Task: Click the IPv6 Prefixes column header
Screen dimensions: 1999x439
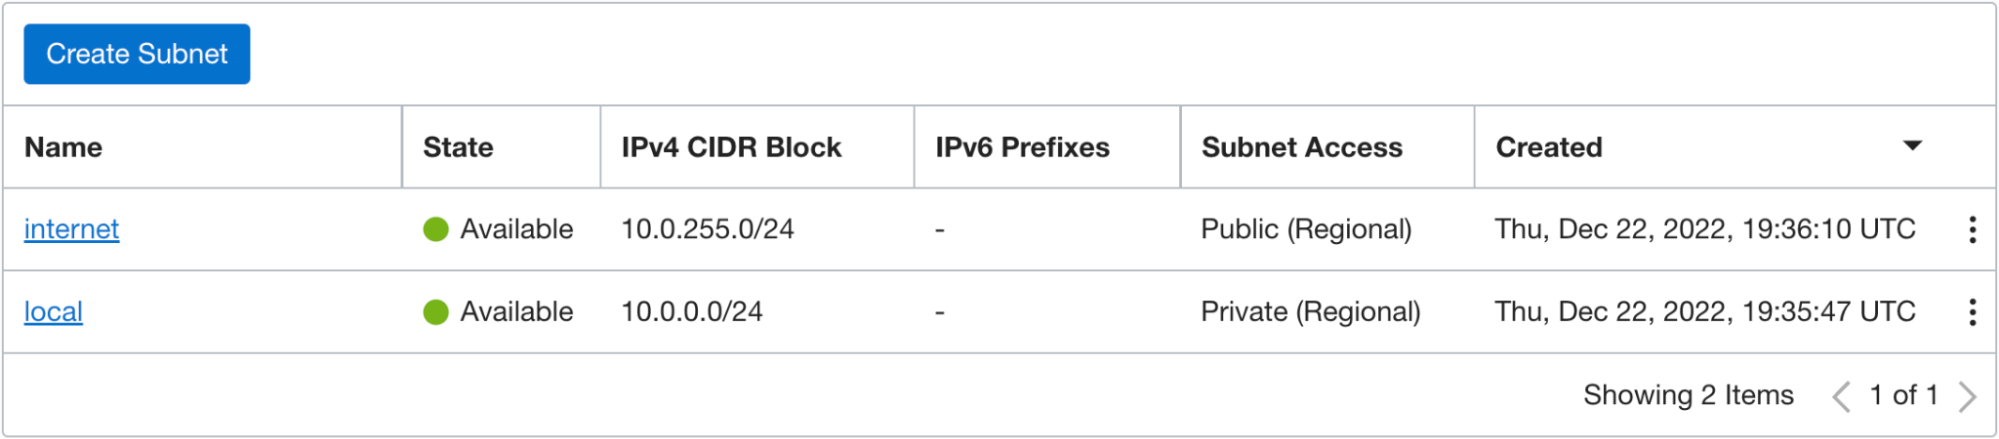Action: [1022, 147]
